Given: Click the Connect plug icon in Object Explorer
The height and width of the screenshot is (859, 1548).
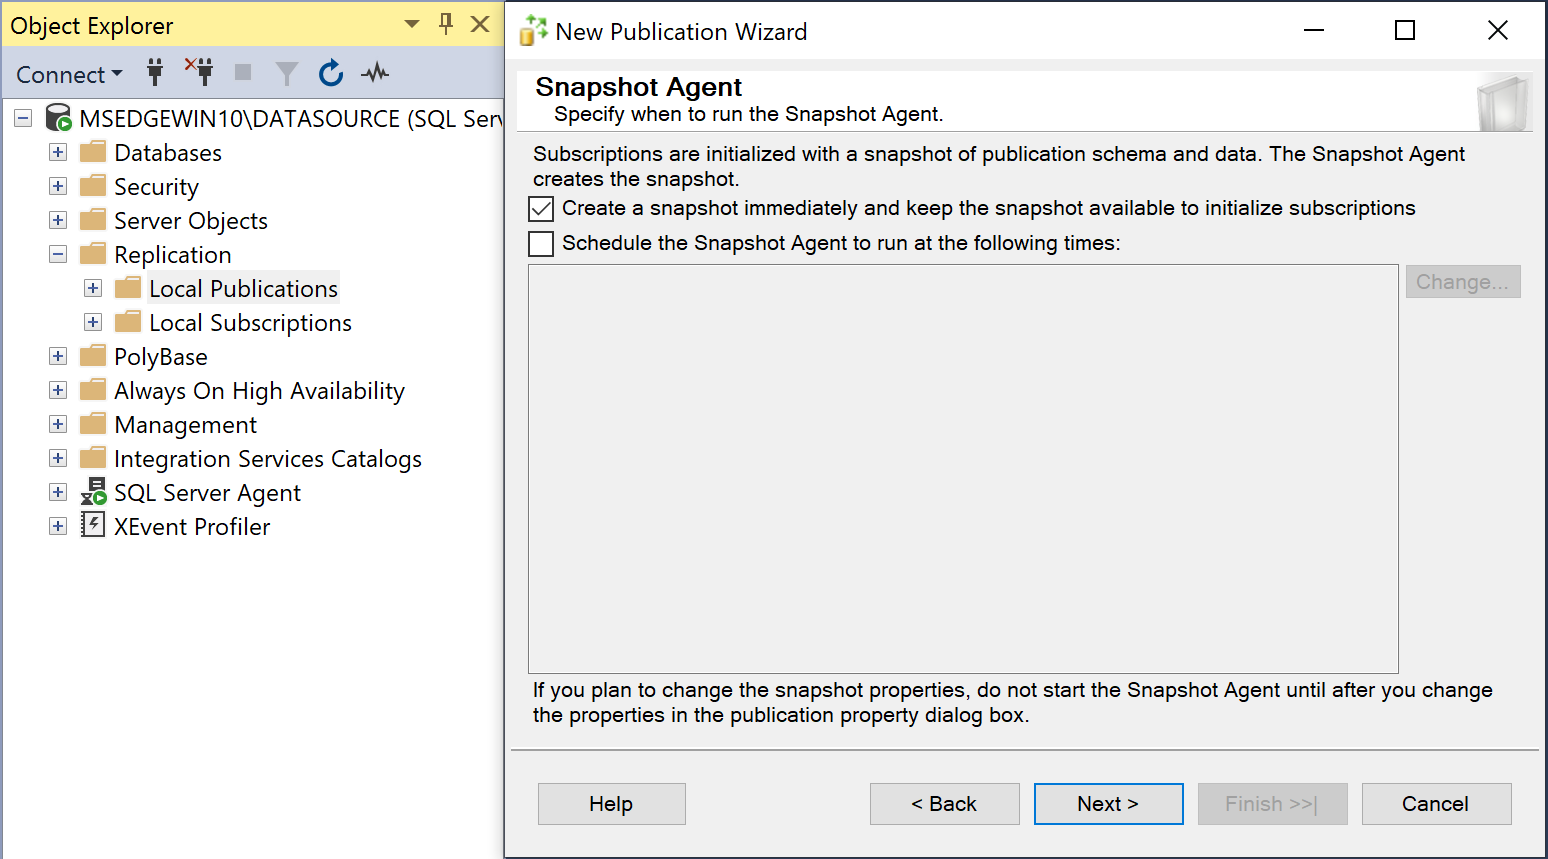Looking at the screenshot, I should click(x=155, y=73).
